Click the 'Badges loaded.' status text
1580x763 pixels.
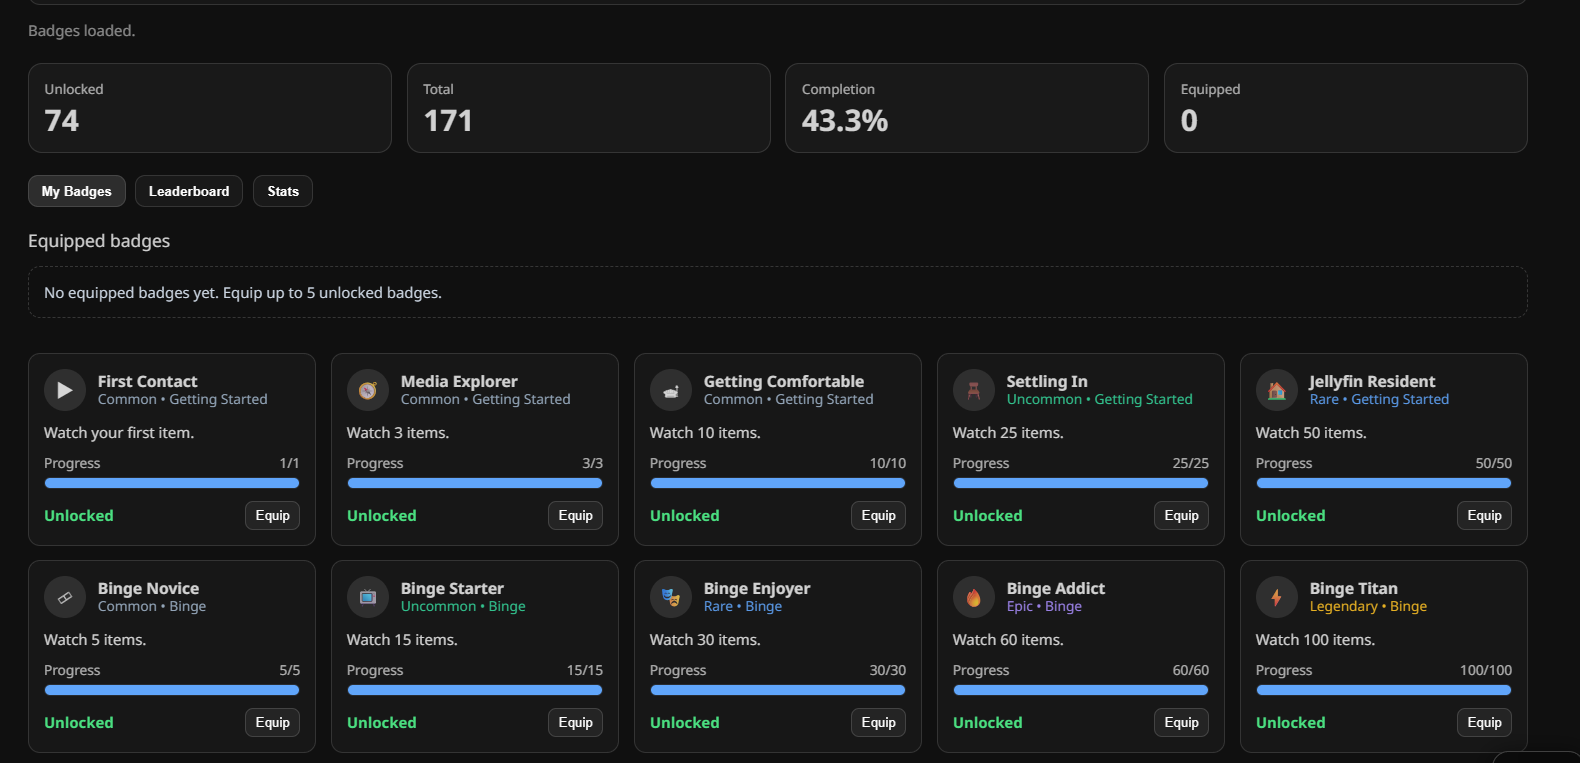click(82, 31)
